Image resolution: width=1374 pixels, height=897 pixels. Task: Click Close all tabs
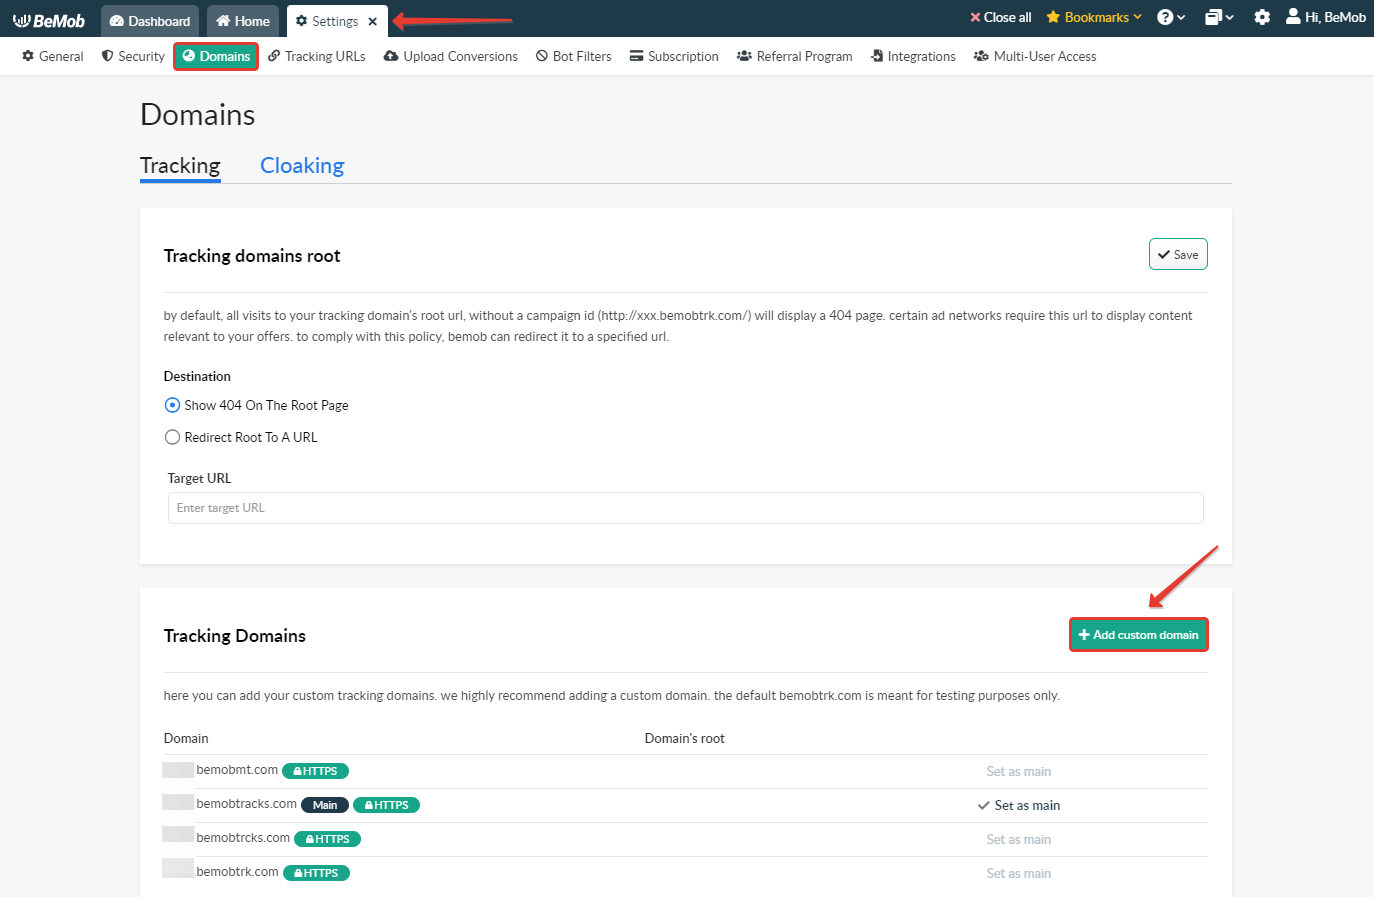[1001, 17]
